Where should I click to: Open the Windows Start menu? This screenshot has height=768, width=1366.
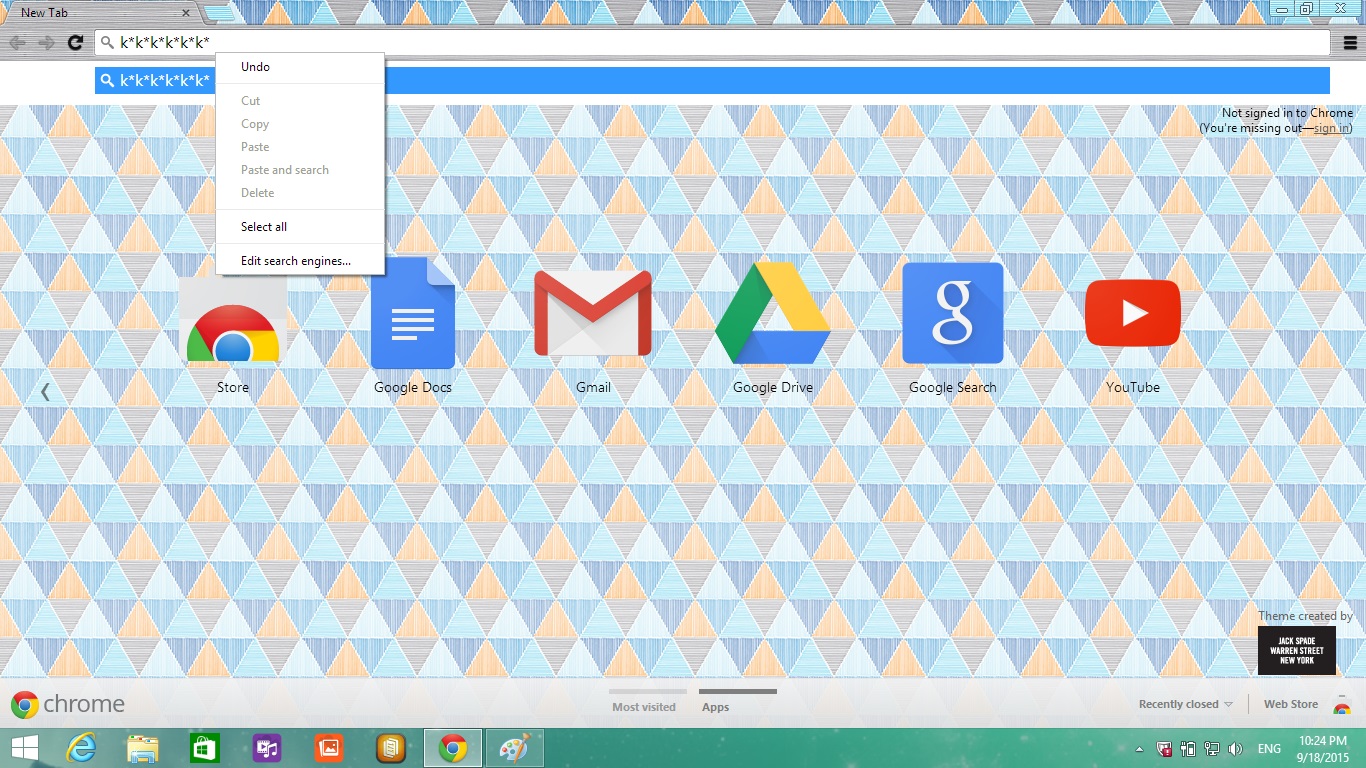(x=24, y=748)
